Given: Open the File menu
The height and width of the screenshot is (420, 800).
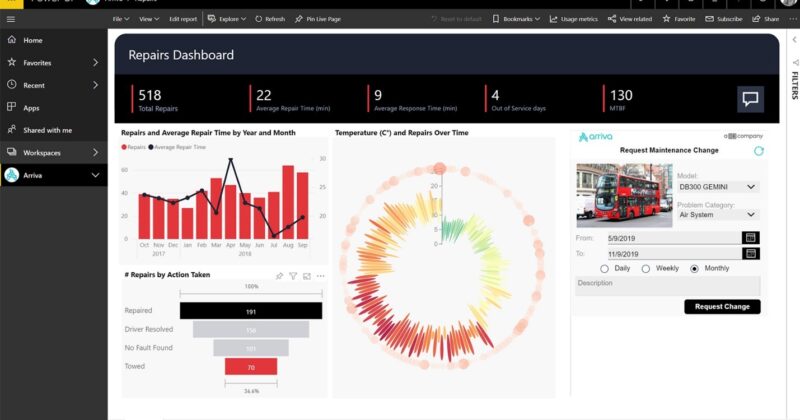Looking at the screenshot, I should click(121, 19).
